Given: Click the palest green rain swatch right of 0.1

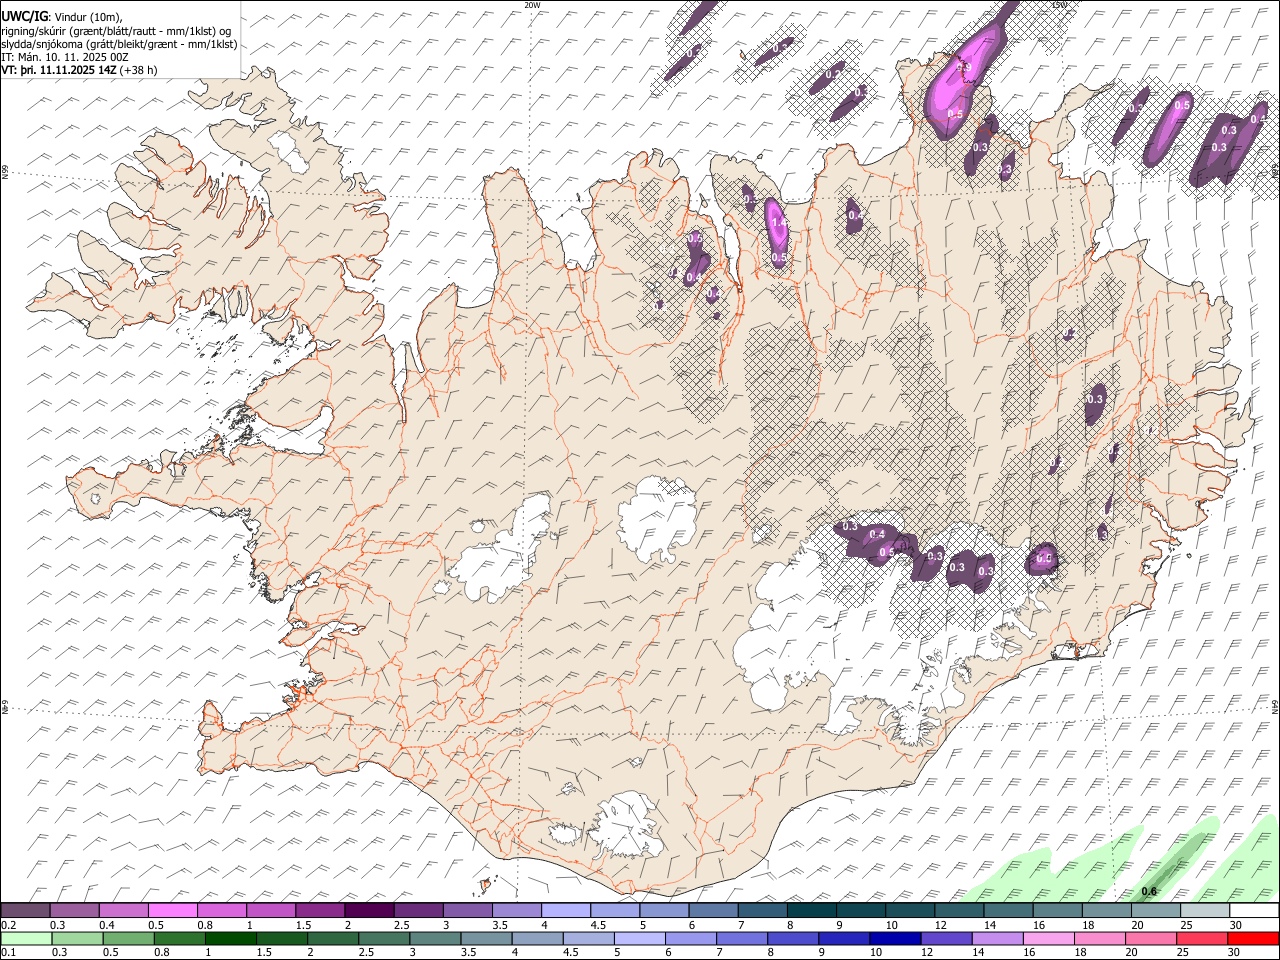Looking at the screenshot, I should tap(26, 938).
